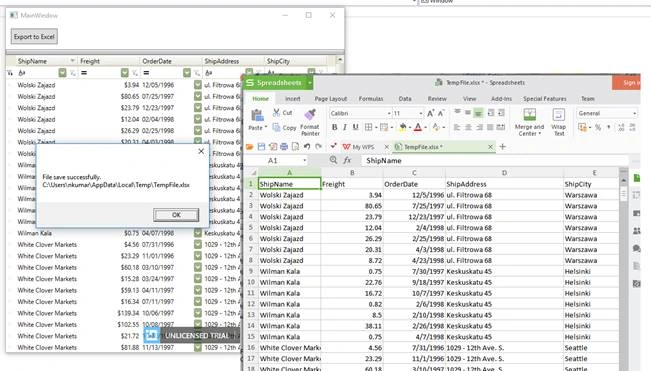Click the Merge and Center icon
Viewport: 651px width, 371px height.
pos(529,115)
